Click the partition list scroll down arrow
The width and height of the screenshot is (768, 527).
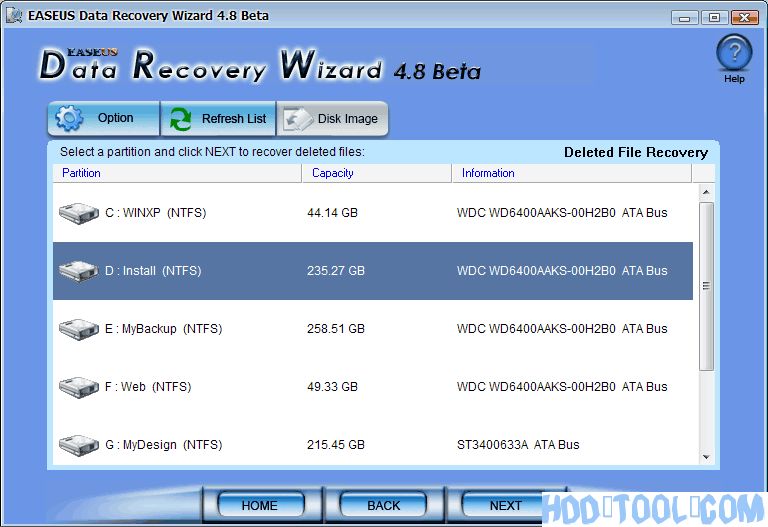(706, 457)
